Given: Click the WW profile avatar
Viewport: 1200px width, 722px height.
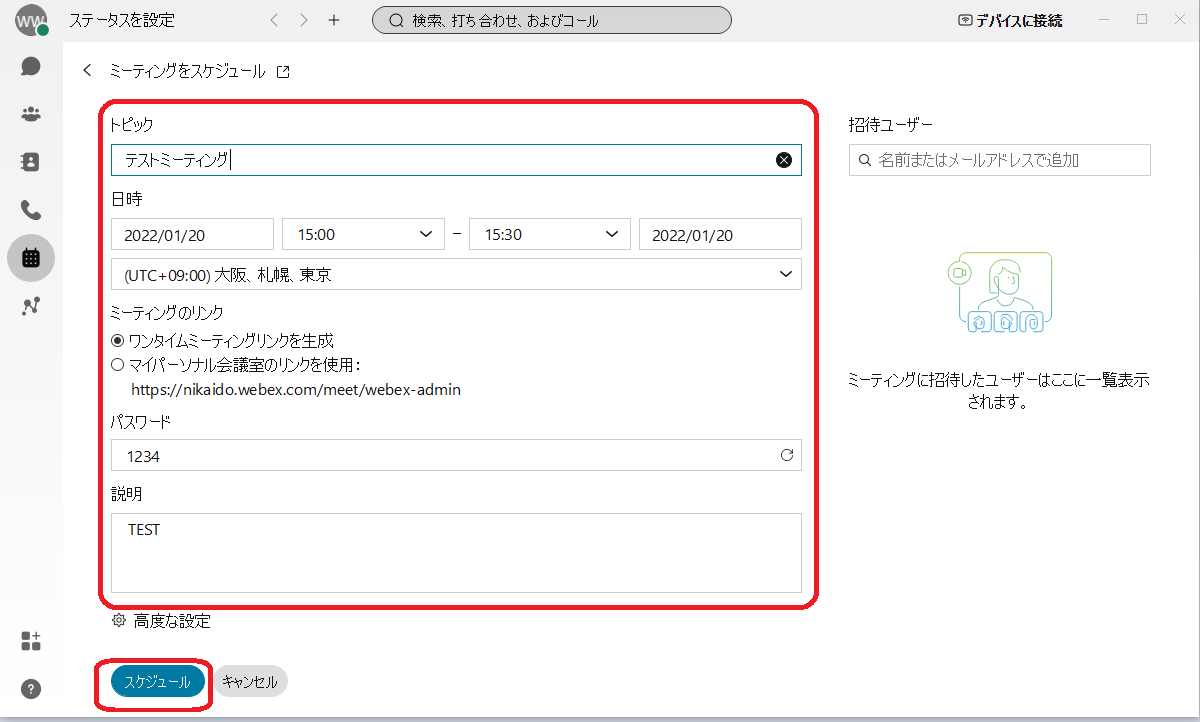Looking at the screenshot, I should click(31, 20).
